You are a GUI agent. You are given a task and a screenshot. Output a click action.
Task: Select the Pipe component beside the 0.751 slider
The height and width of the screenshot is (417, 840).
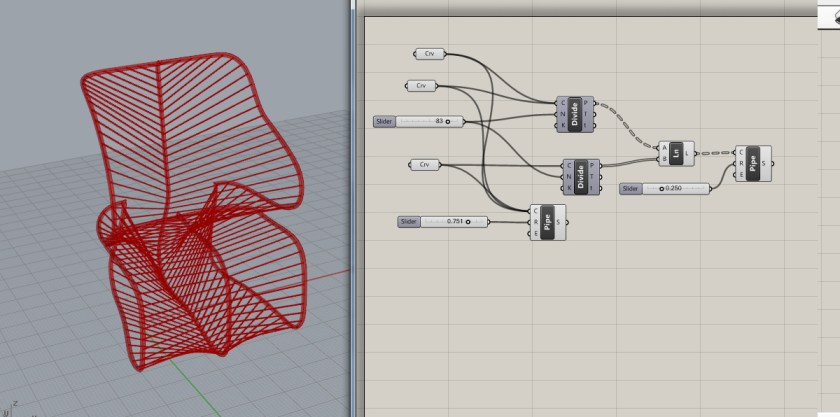pyautogui.click(x=547, y=223)
